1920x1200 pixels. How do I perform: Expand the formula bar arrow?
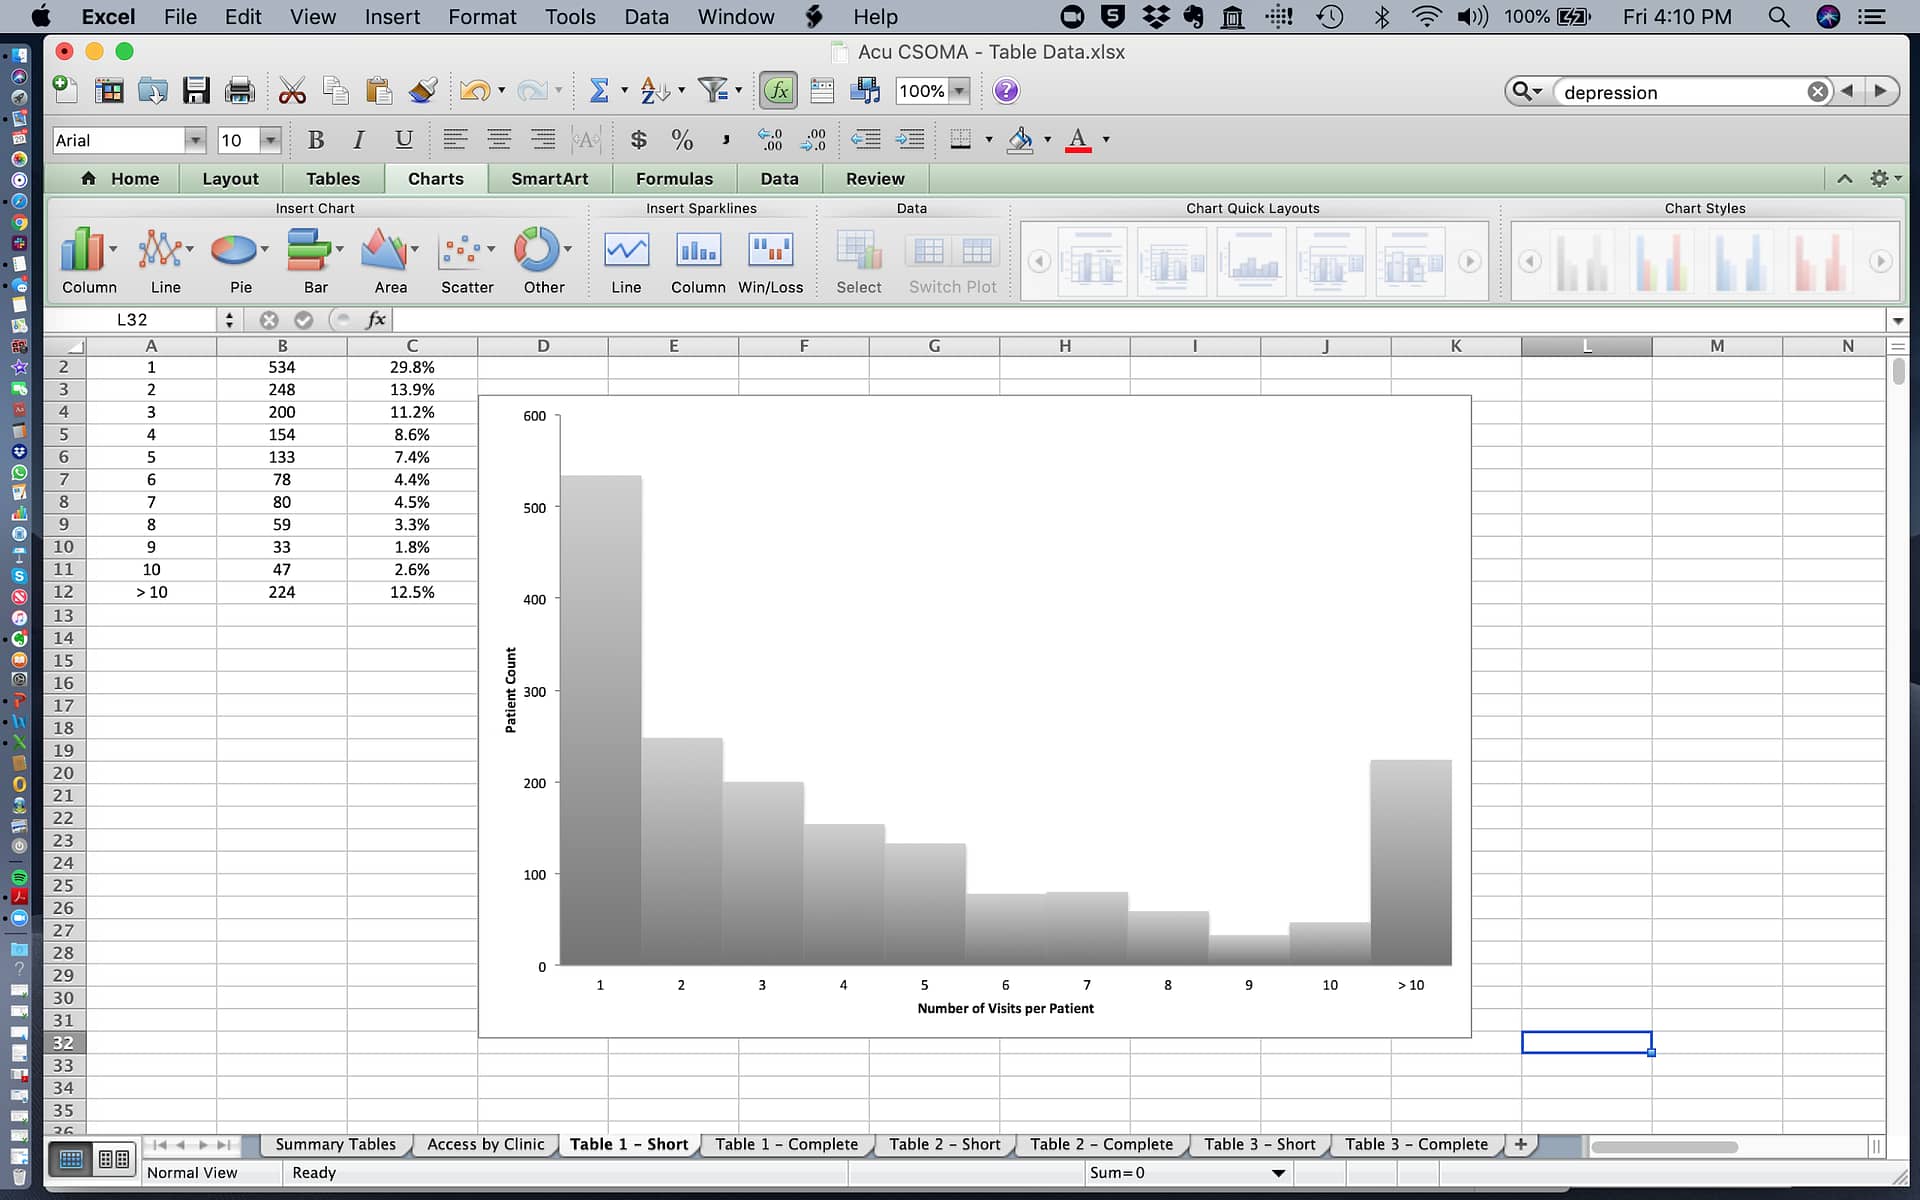pos(1897,320)
